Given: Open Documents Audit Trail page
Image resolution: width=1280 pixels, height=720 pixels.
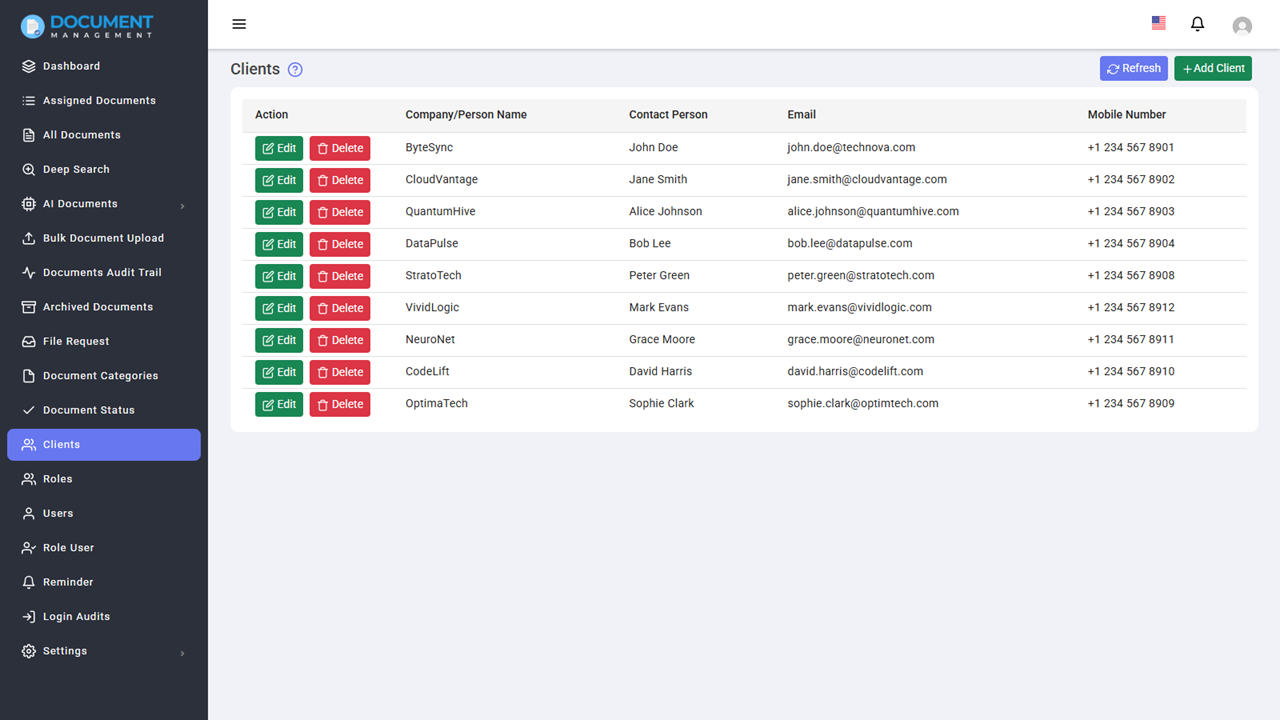Looking at the screenshot, I should (x=104, y=273).
